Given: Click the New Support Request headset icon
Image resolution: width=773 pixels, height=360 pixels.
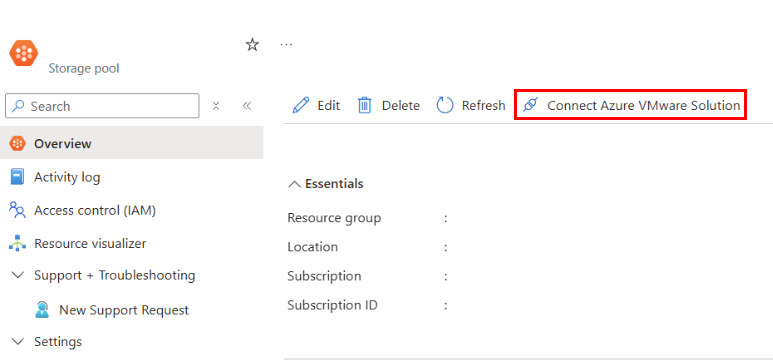Looking at the screenshot, I should (42, 310).
